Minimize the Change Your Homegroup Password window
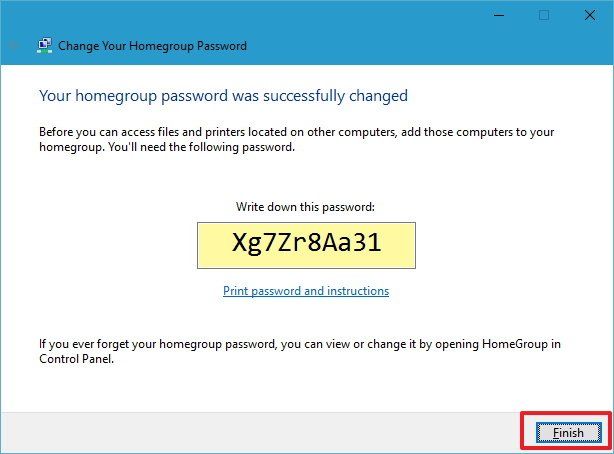 tap(499, 16)
